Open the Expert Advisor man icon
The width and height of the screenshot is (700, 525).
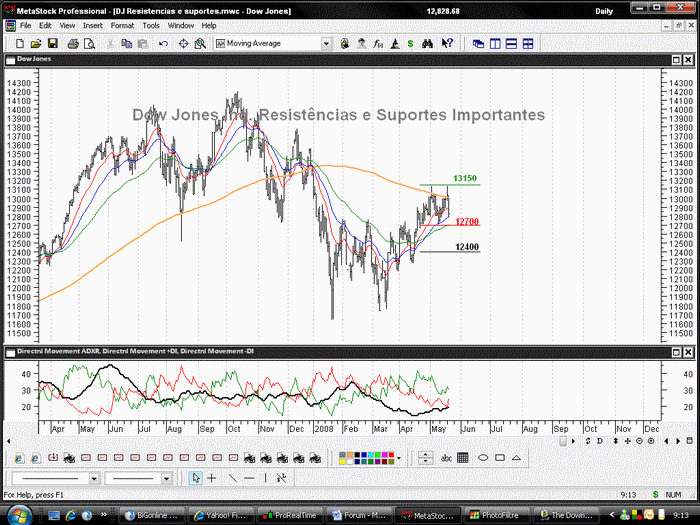(362, 44)
